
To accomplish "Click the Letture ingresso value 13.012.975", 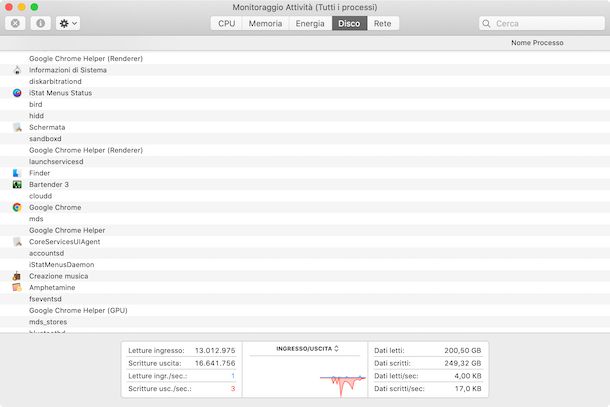I will click(x=215, y=351).
